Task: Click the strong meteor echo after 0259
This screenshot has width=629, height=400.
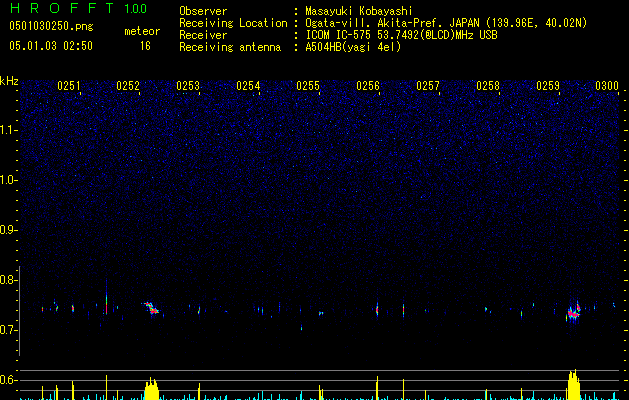Action: coord(574,312)
